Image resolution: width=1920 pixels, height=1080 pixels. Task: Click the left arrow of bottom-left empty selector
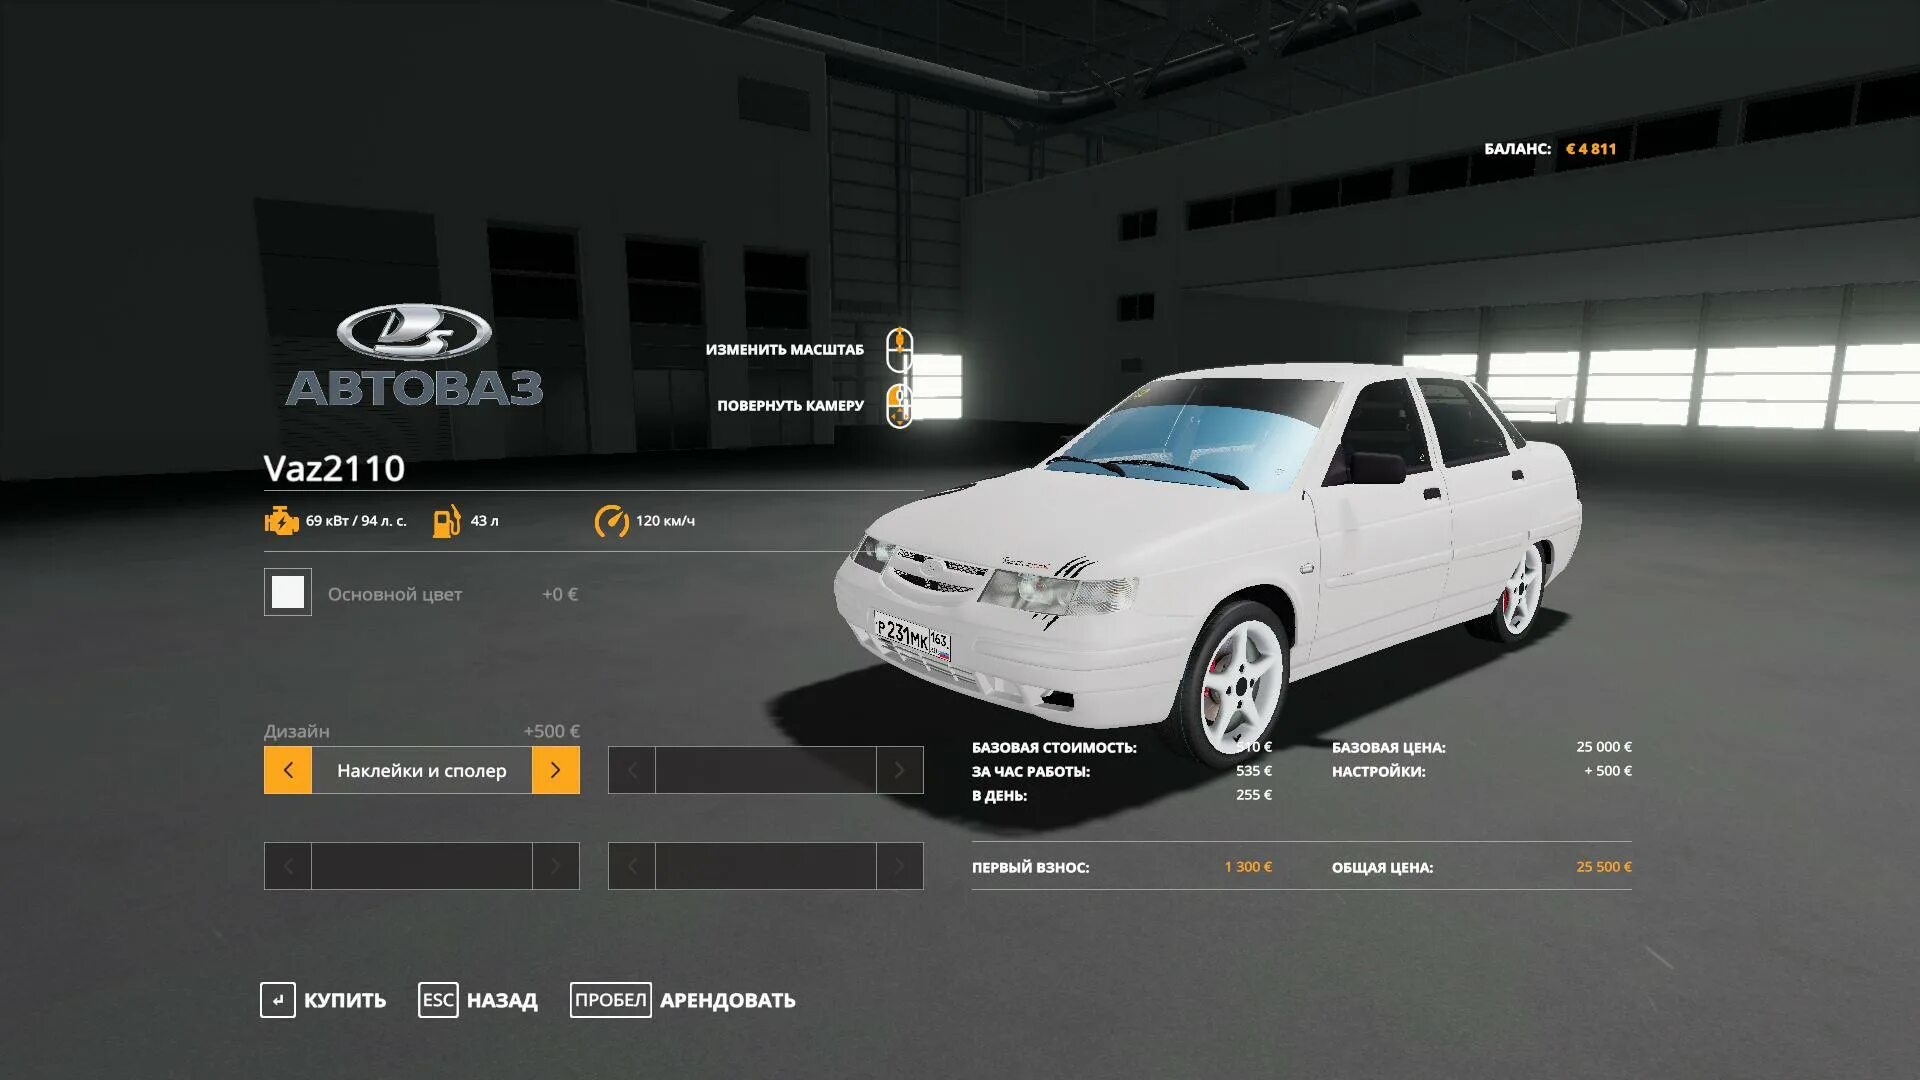288,866
